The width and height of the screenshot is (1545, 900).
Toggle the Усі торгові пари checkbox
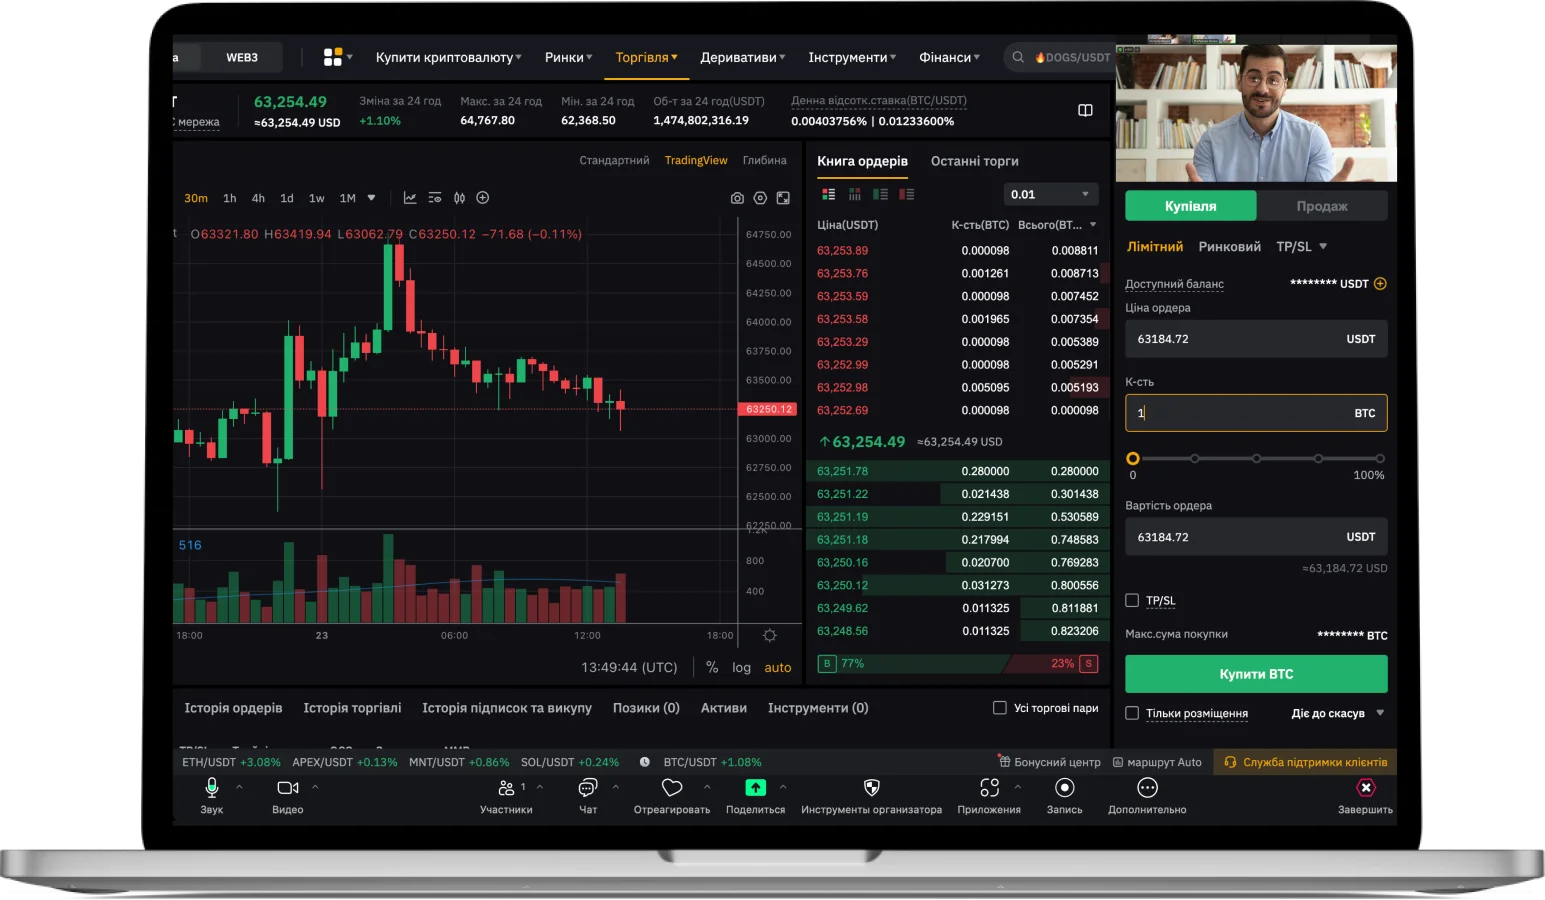[999, 708]
